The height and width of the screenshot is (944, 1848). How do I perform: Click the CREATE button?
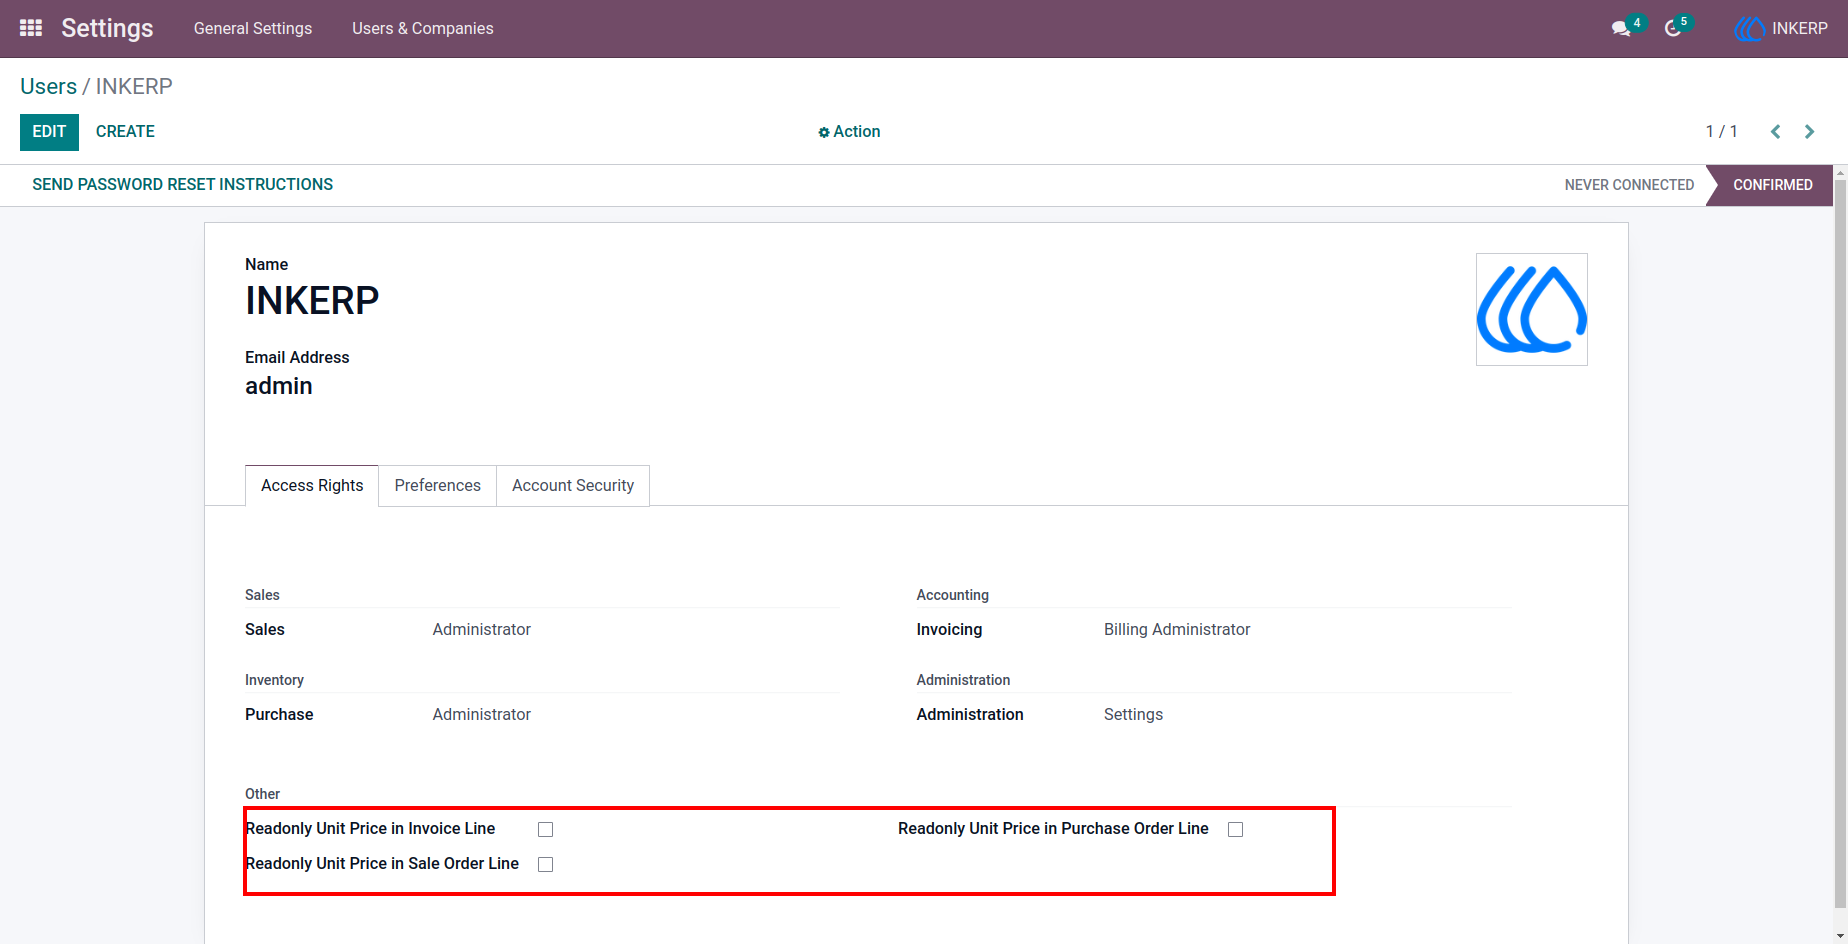(125, 132)
